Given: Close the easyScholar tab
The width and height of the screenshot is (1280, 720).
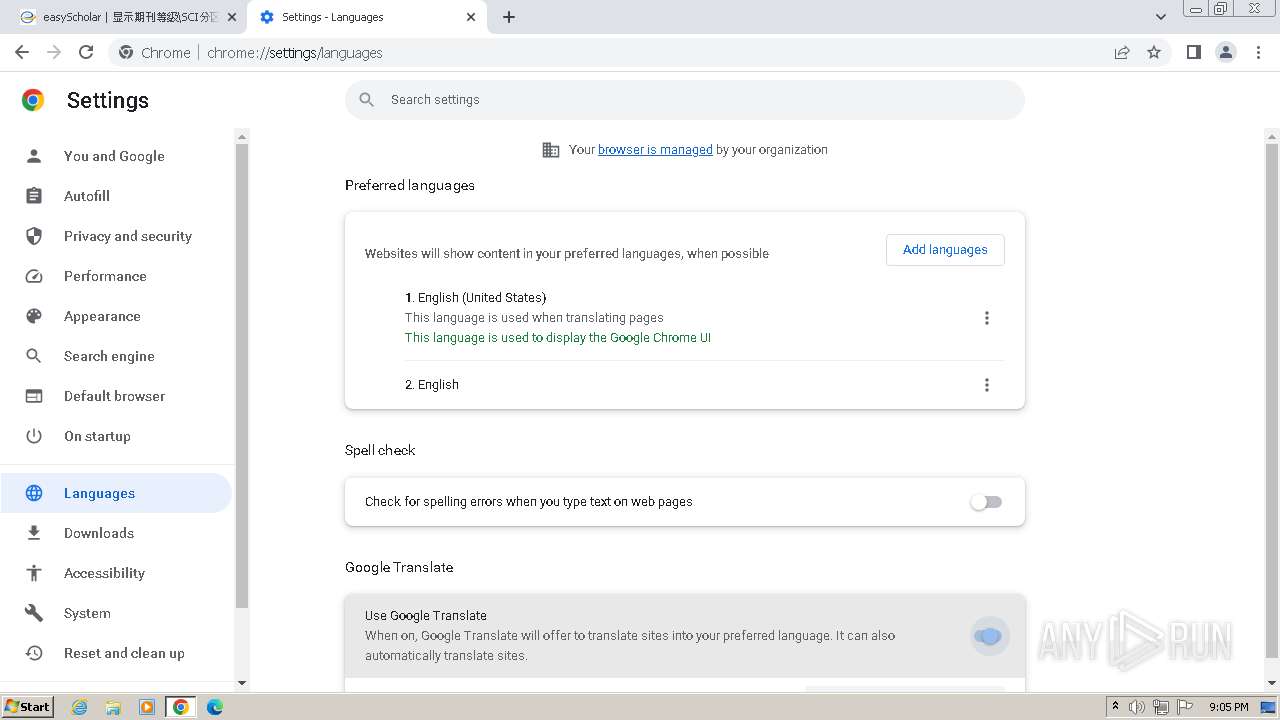Looking at the screenshot, I should [x=232, y=17].
